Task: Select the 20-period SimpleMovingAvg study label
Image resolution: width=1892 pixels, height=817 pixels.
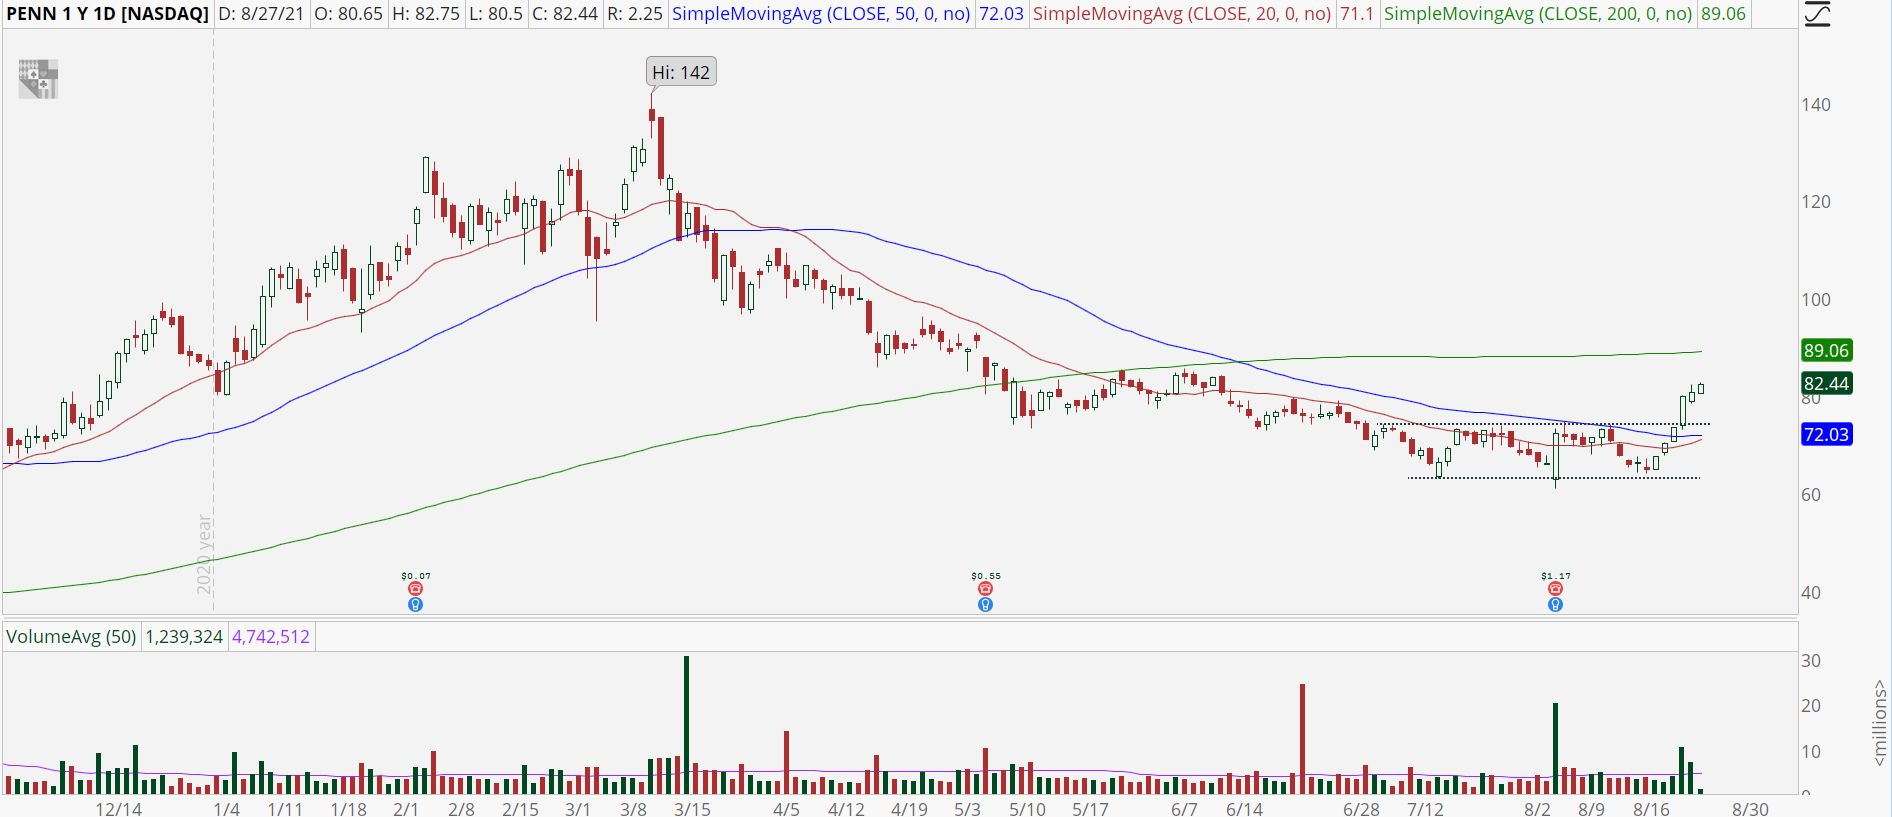Action: (x=1182, y=14)
